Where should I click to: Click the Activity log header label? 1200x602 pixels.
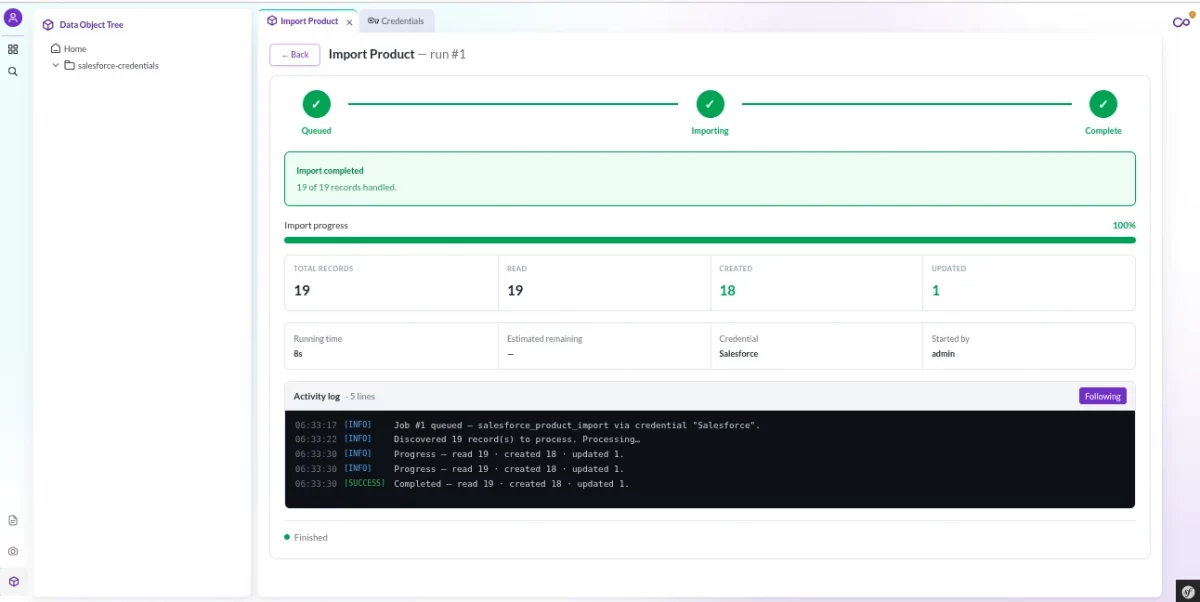[317, 396]
